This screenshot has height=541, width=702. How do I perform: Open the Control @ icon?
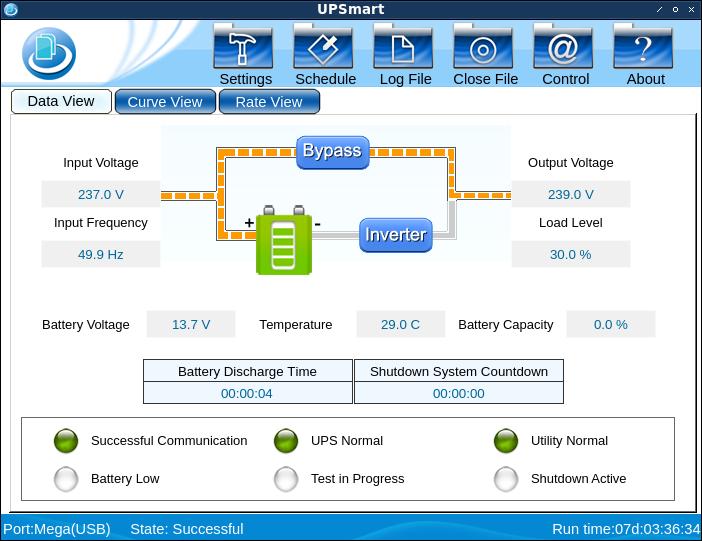pyautogui.click(x=564, y=47)
